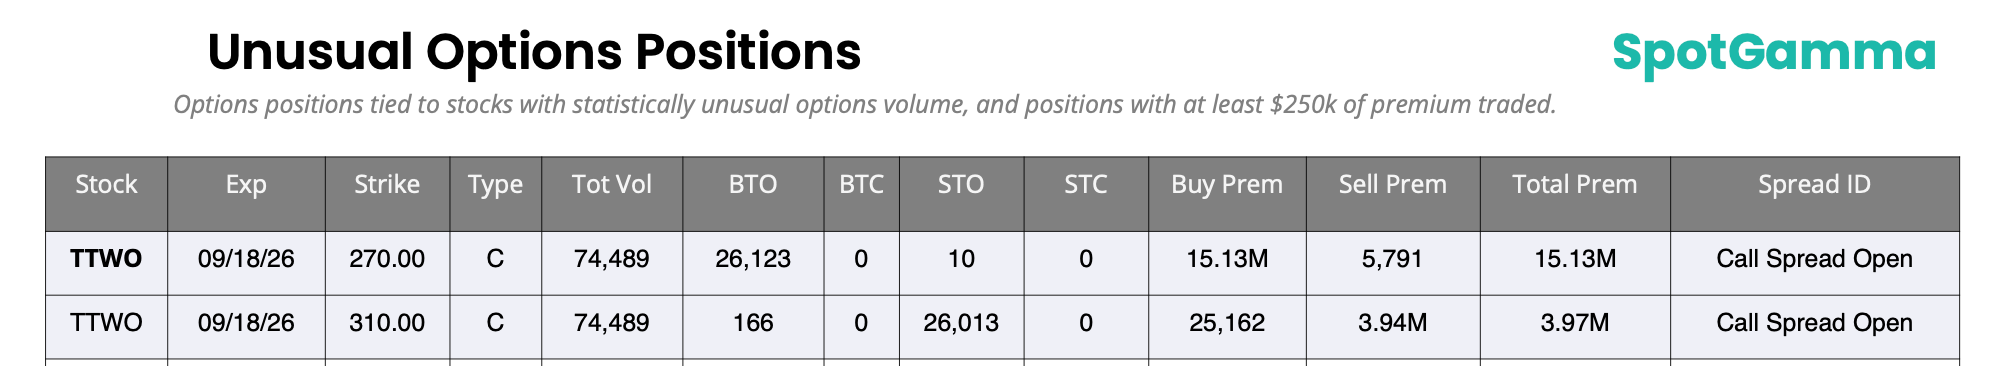Screen dimensions: 2008x366
Task: Click the SpotGamma logo
Action: (x=1774, y=53)
